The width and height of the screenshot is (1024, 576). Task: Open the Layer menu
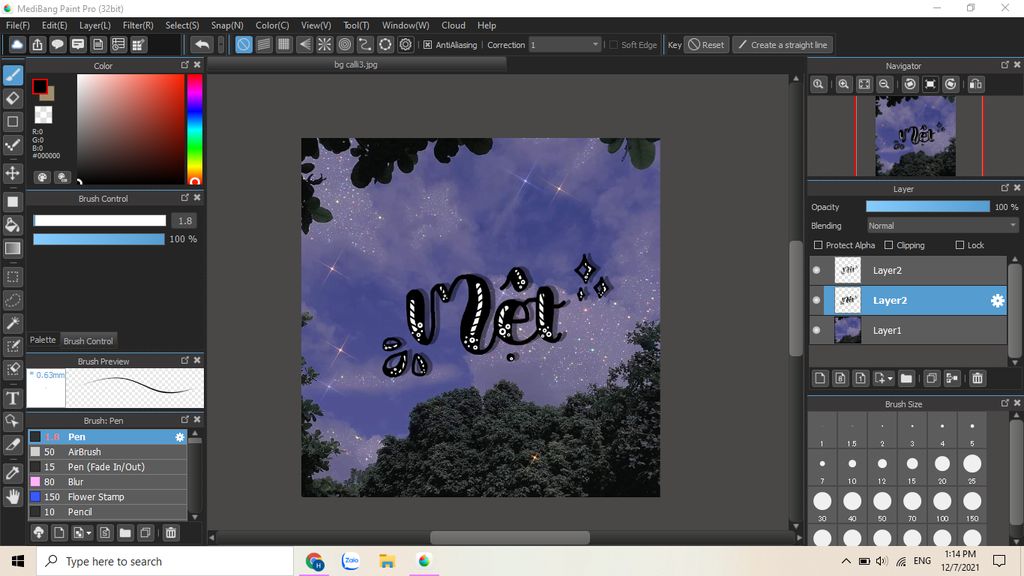(x=95, y=25)
